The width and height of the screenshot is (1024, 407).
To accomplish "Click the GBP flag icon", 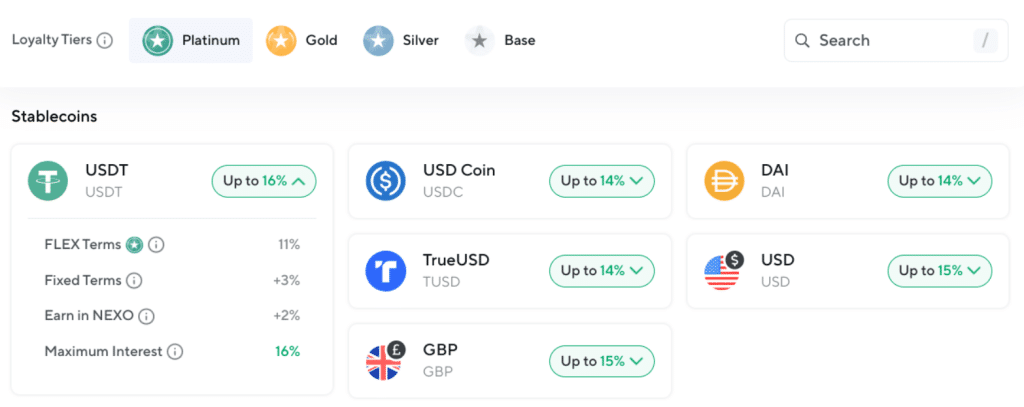I will tap(385, 361).
